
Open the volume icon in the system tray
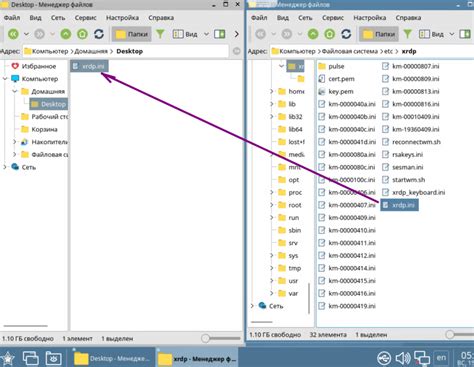coord(403,358)
